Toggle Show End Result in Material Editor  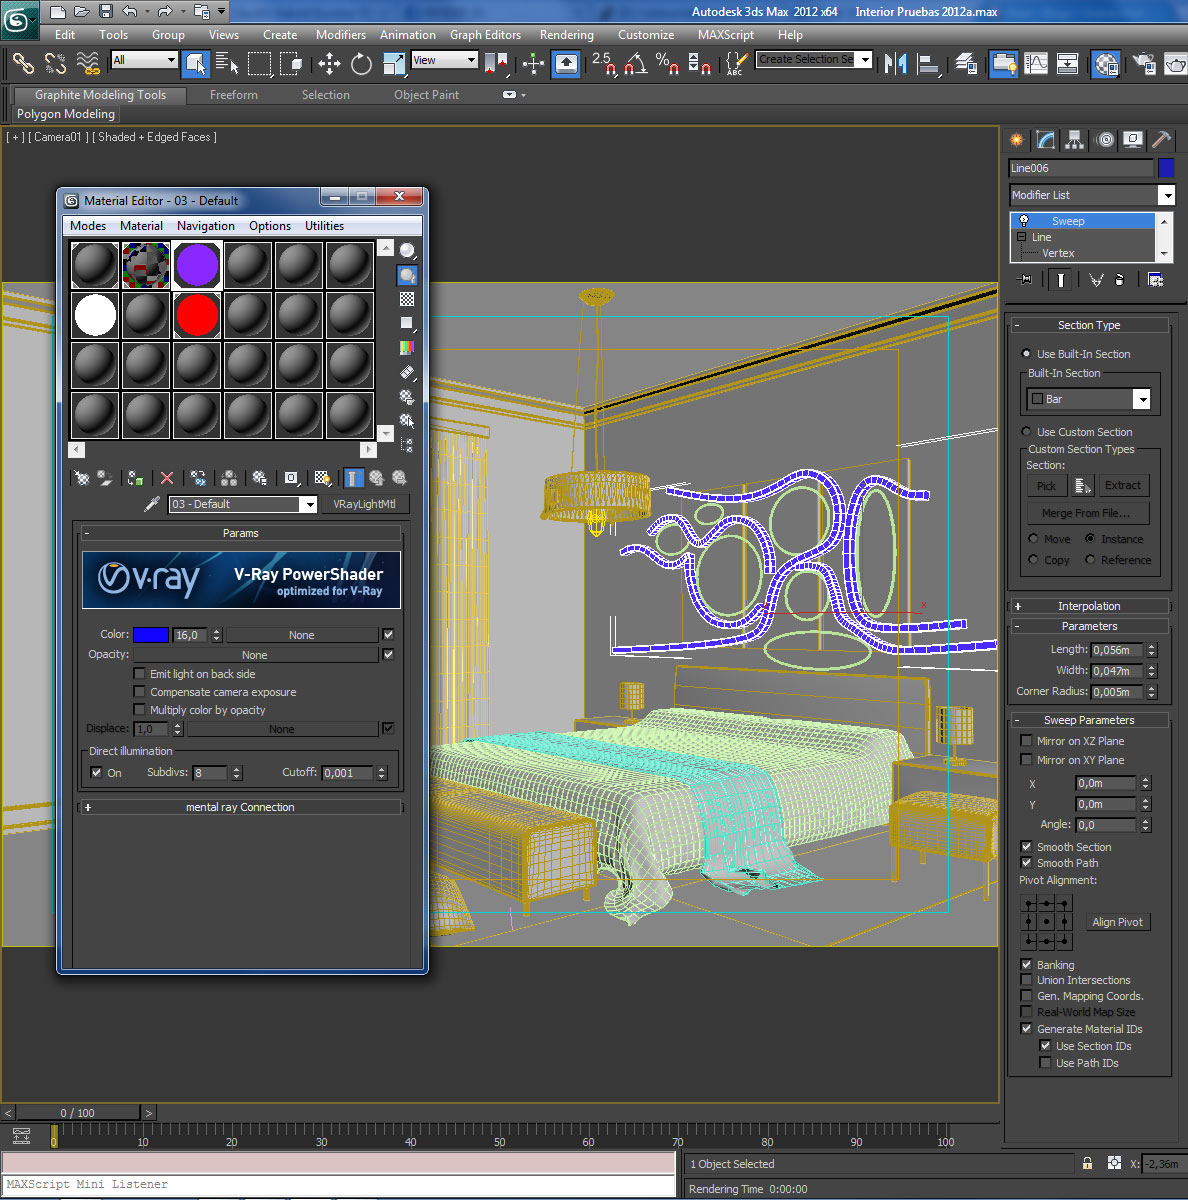pos(354,478)
